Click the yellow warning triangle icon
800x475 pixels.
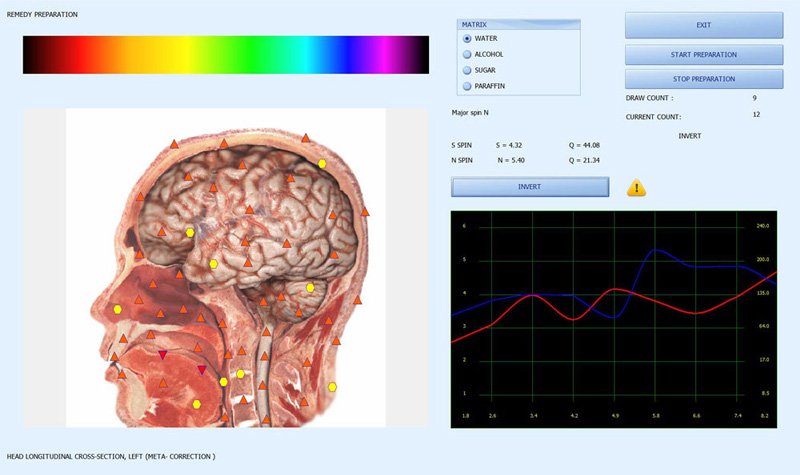point(636,188)
